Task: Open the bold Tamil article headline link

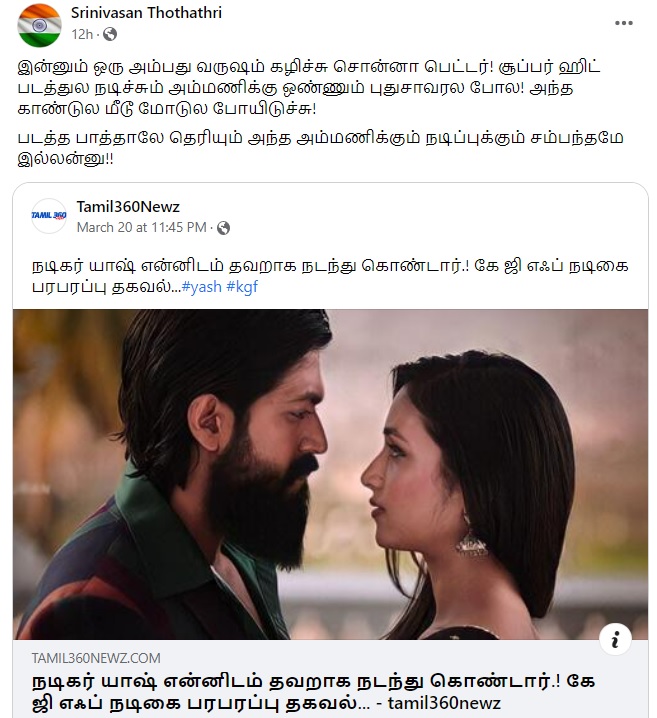Action: tap(314, 692)
